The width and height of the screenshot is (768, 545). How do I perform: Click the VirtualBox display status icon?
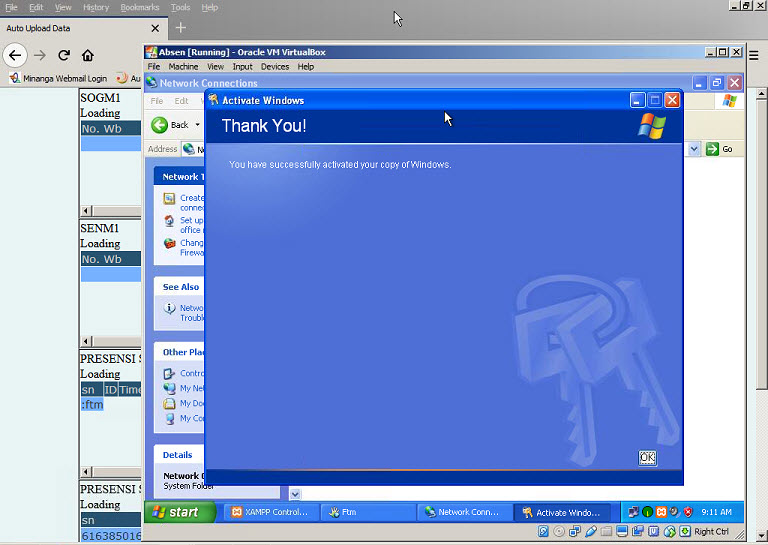coord(622,531)
